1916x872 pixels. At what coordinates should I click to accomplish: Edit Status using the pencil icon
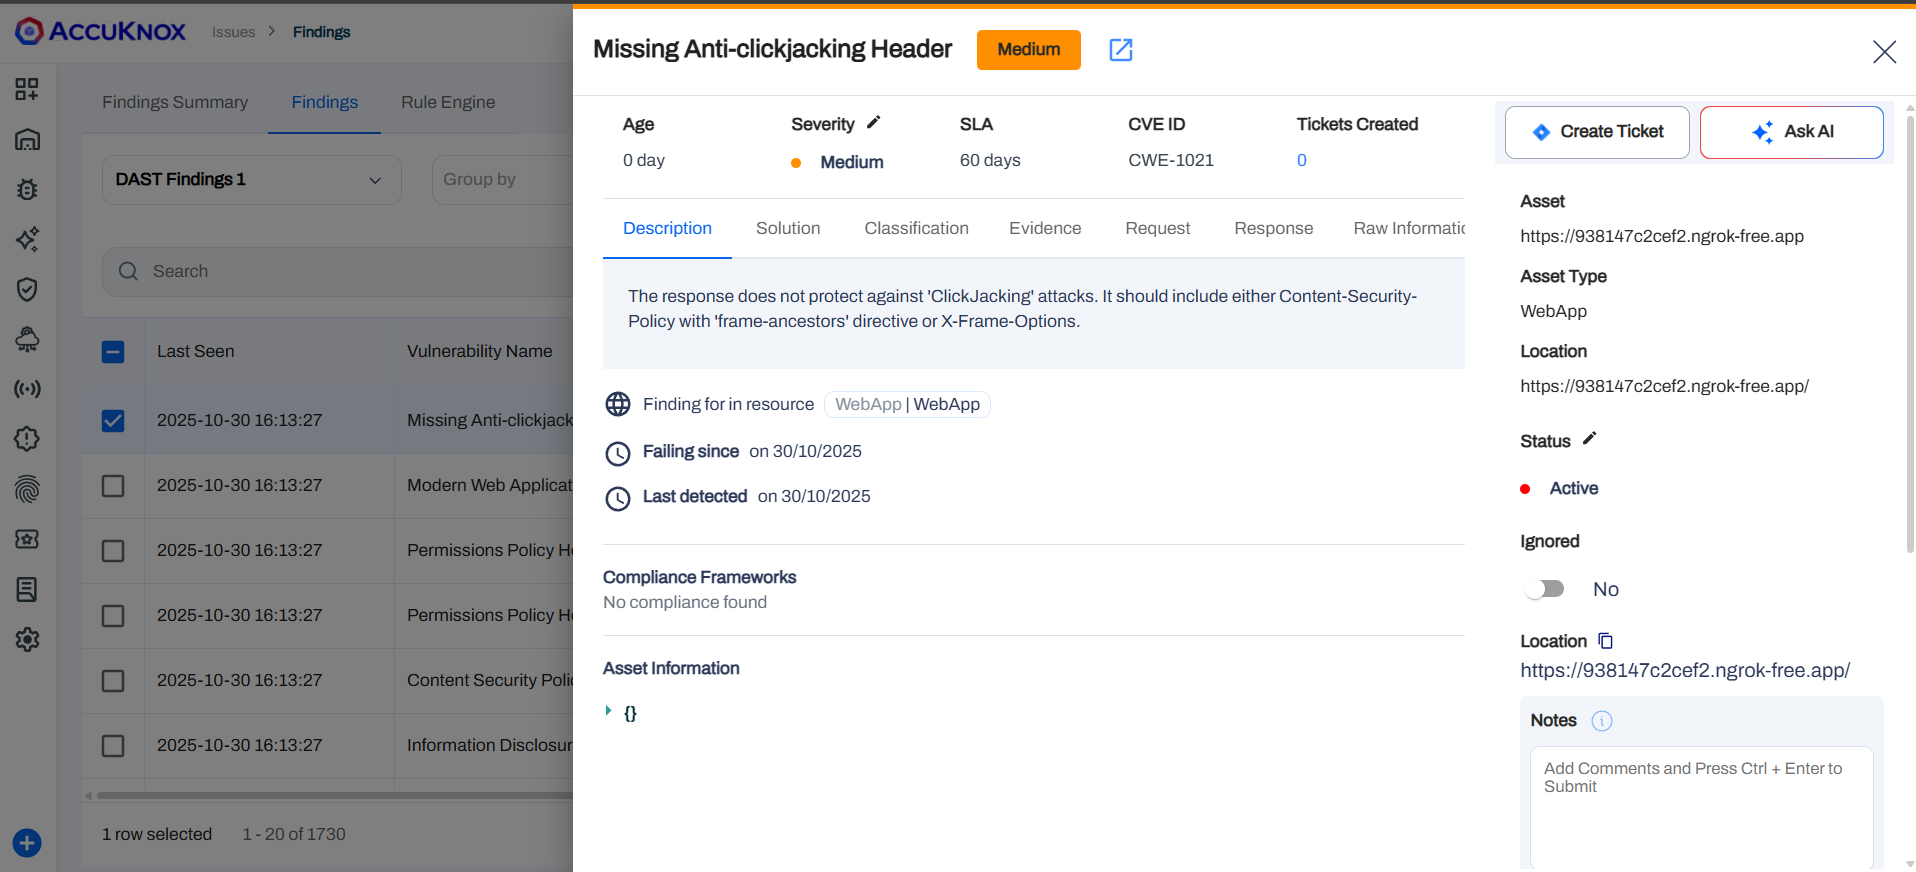tap(1589, 439)
